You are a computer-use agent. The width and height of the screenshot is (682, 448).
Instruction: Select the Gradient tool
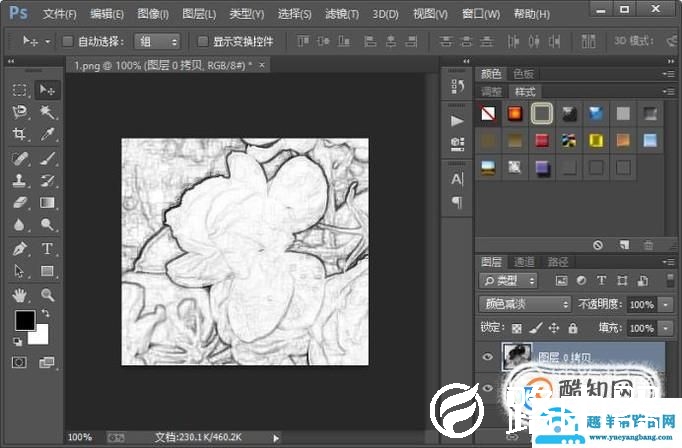click(x=47, y=203)
